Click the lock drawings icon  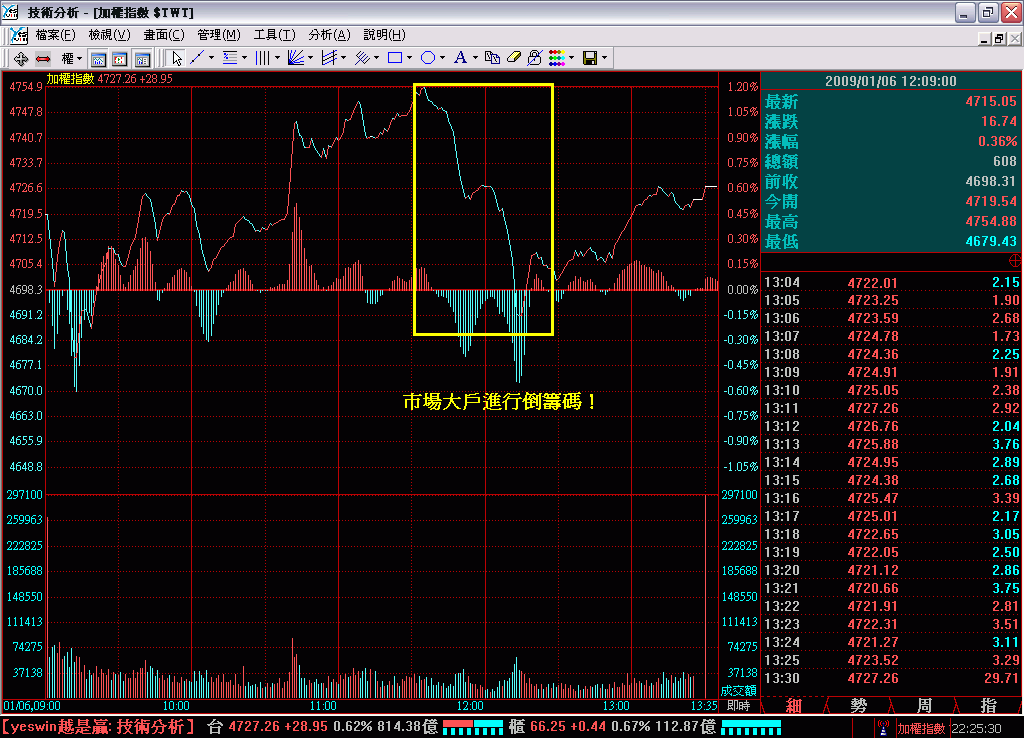[x=534, y=59]
